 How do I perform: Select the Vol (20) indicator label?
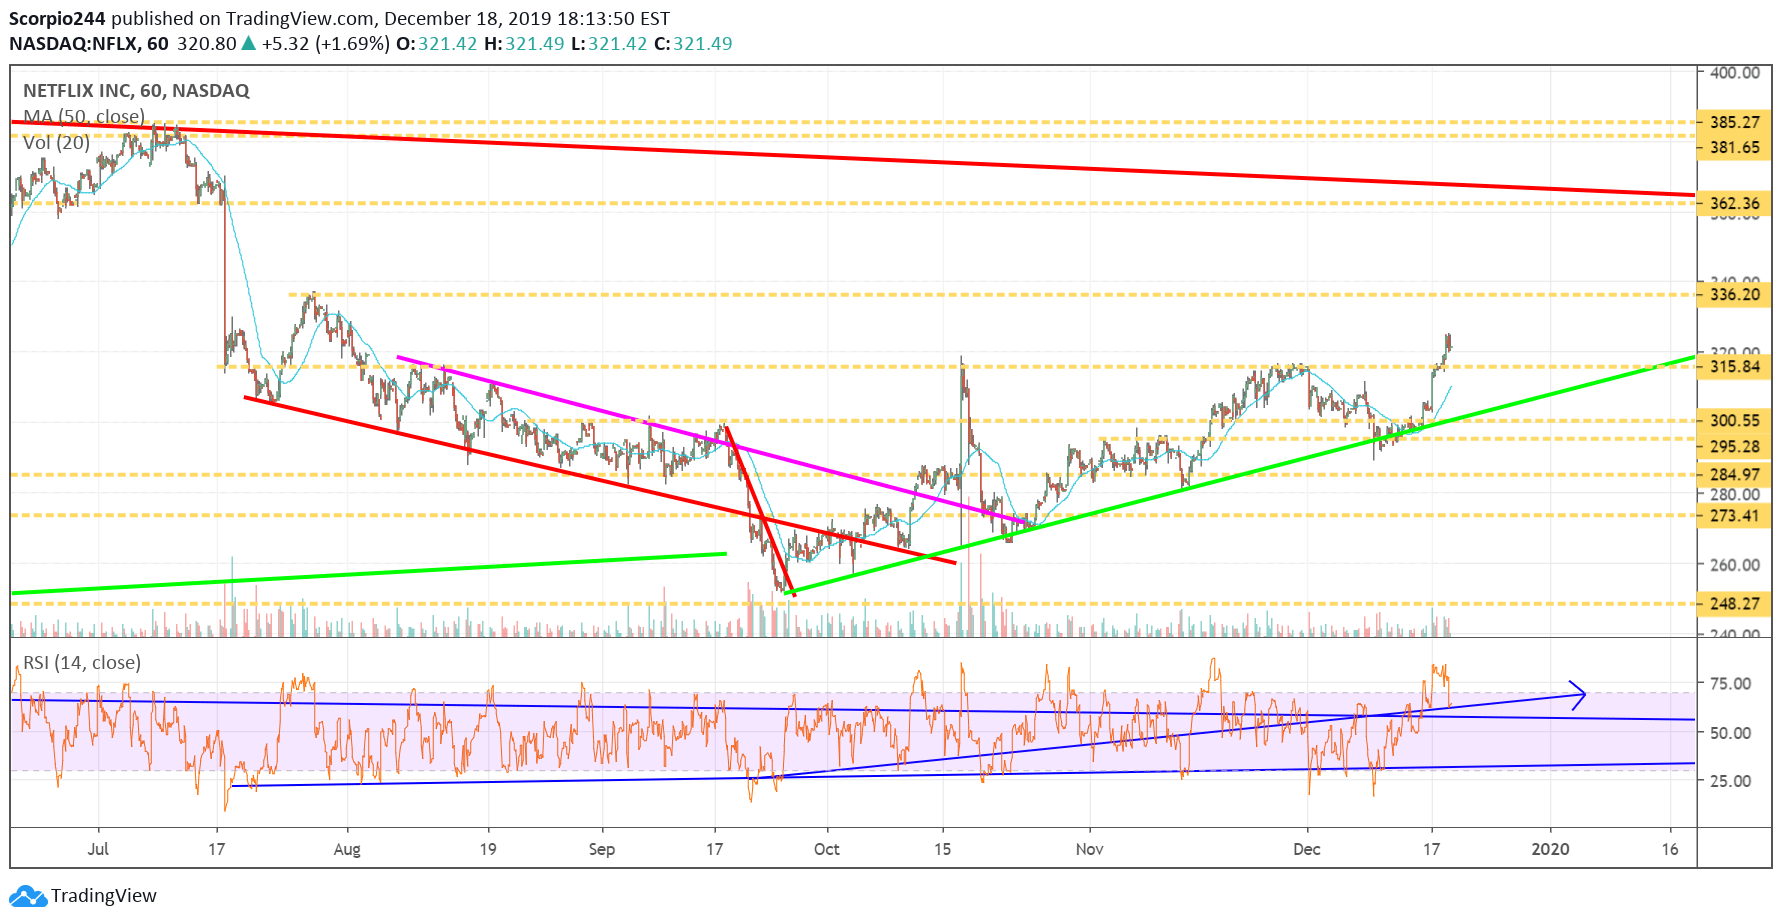point(56,143)
